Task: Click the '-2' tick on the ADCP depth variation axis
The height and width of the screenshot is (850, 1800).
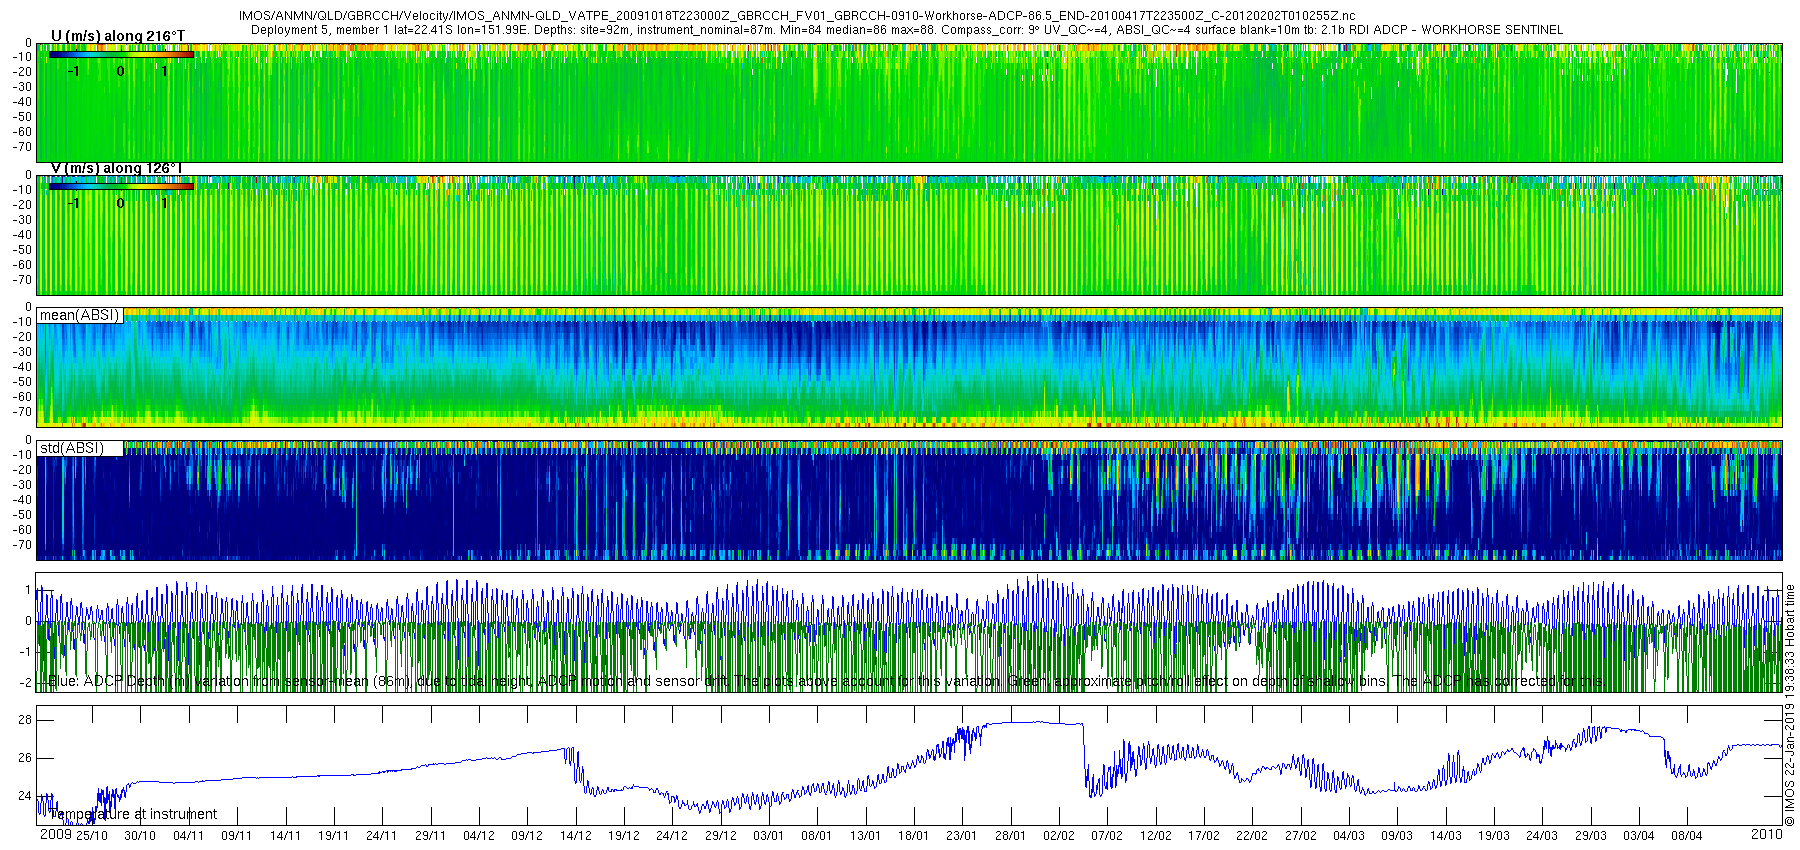Action: 24,683
